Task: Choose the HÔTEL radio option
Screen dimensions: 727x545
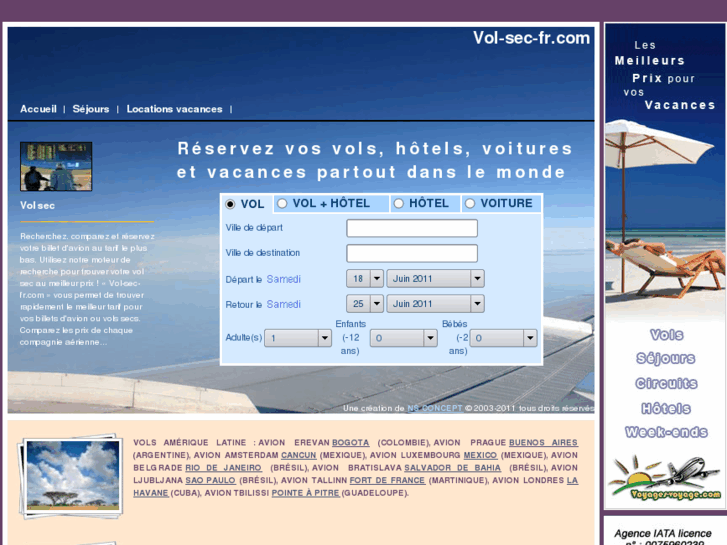Action: 399,203
